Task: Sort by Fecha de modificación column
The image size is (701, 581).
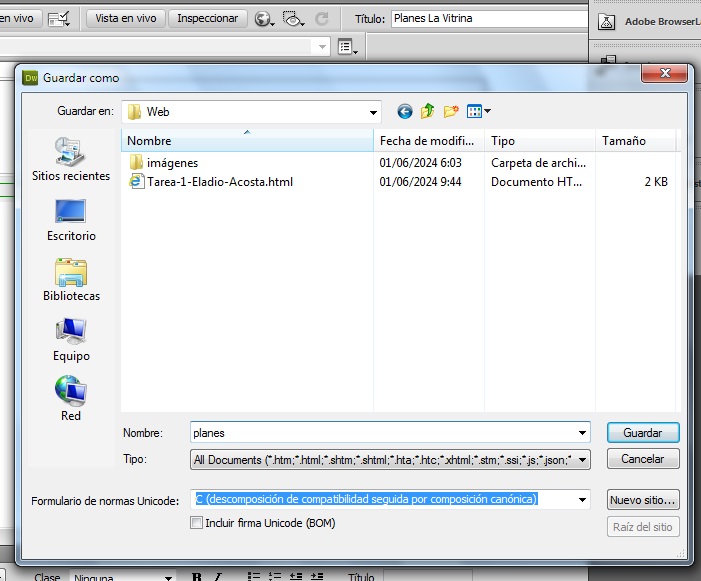Action: tap(429, 141)
